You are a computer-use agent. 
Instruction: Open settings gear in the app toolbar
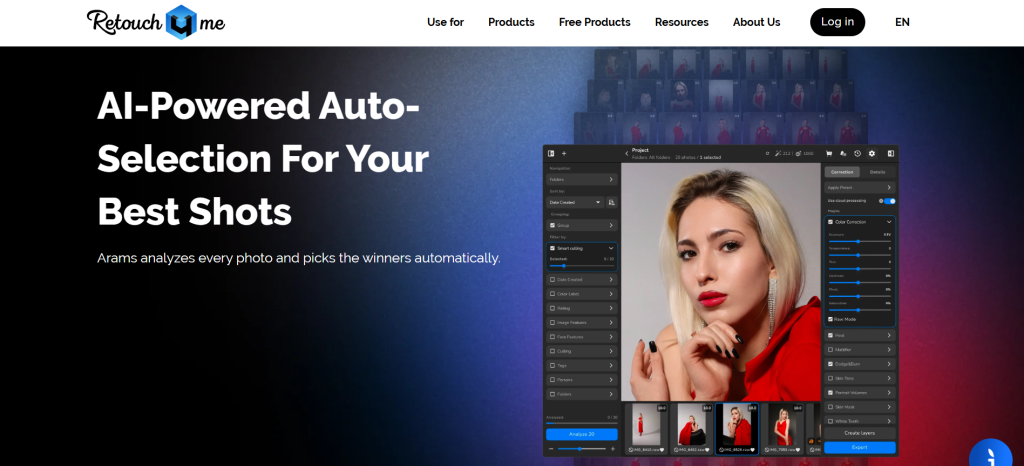coord(872,153)
